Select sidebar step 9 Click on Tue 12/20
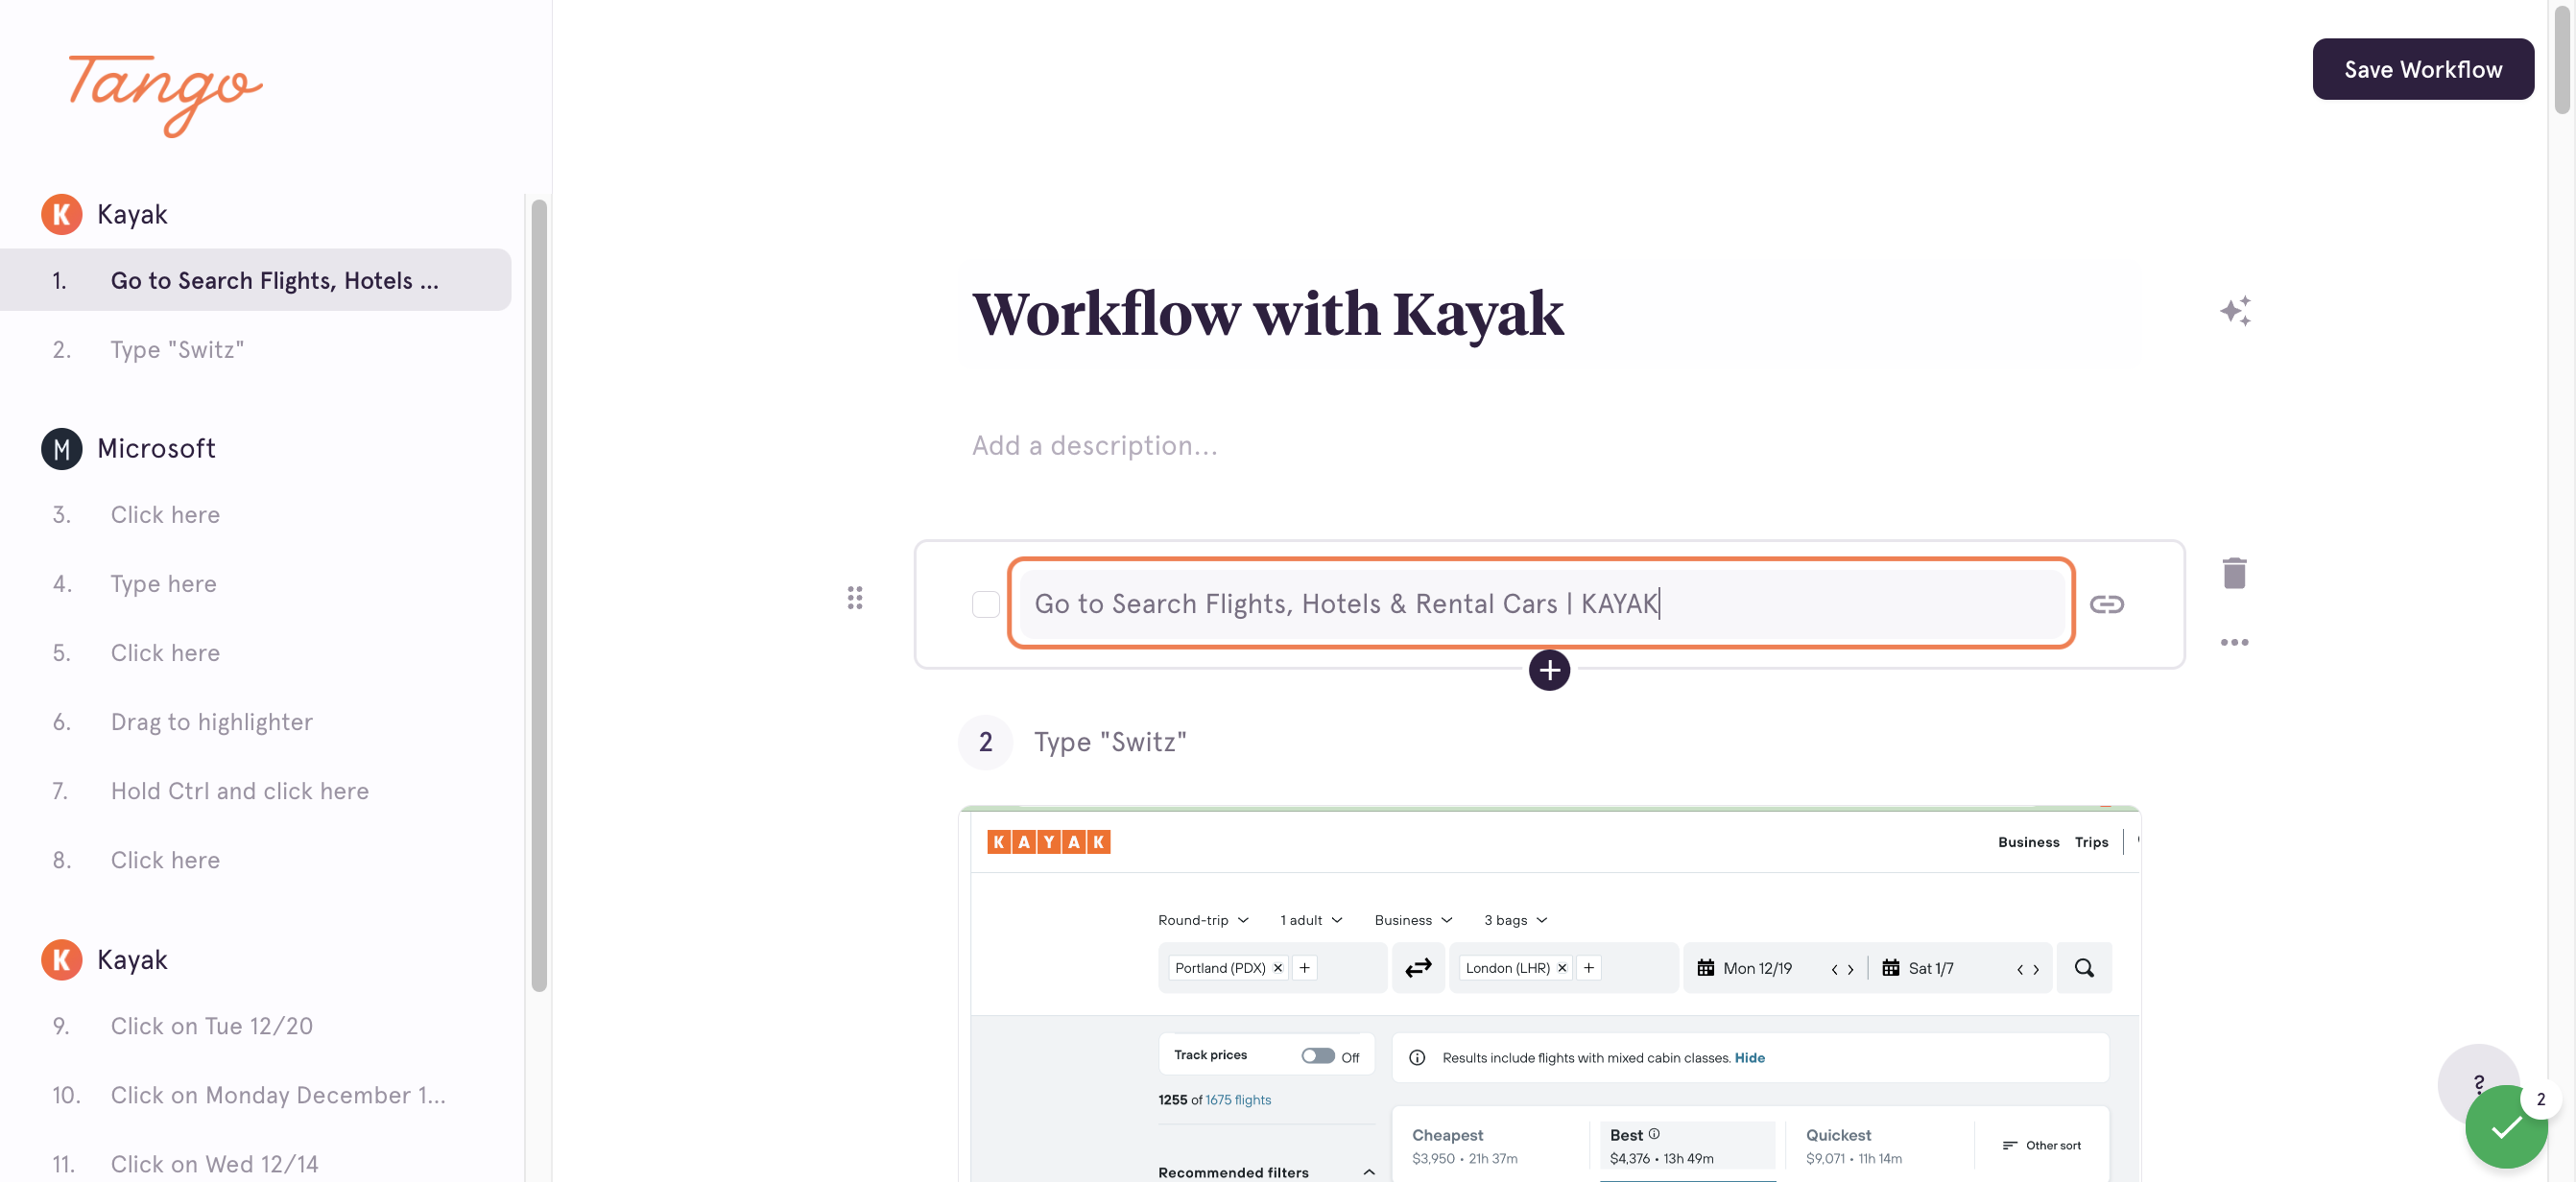Screen dimensions: 2576x1182 click(x=255, y=1026)
